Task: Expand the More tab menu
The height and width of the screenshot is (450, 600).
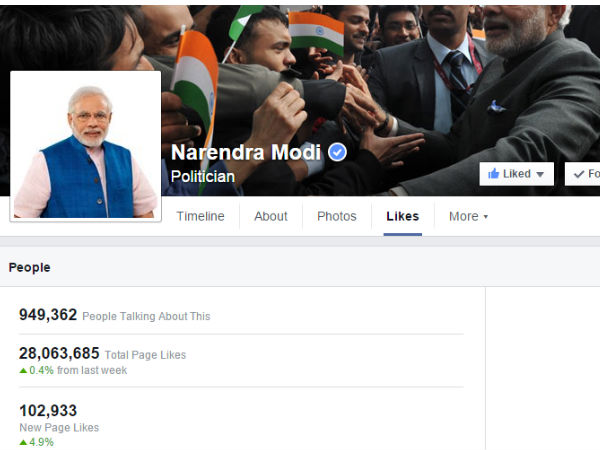Action: click(468, 217)
